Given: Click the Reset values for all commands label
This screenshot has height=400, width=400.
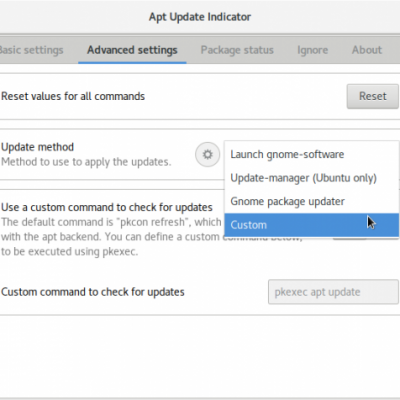Looking at the screenshot, I should coord(73,96).
